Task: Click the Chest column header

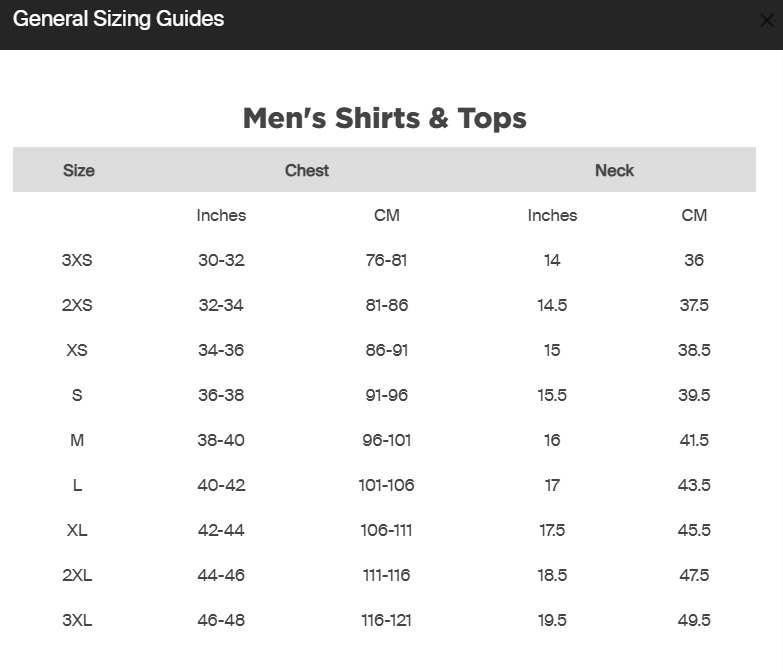Action: tap(307, 170)
